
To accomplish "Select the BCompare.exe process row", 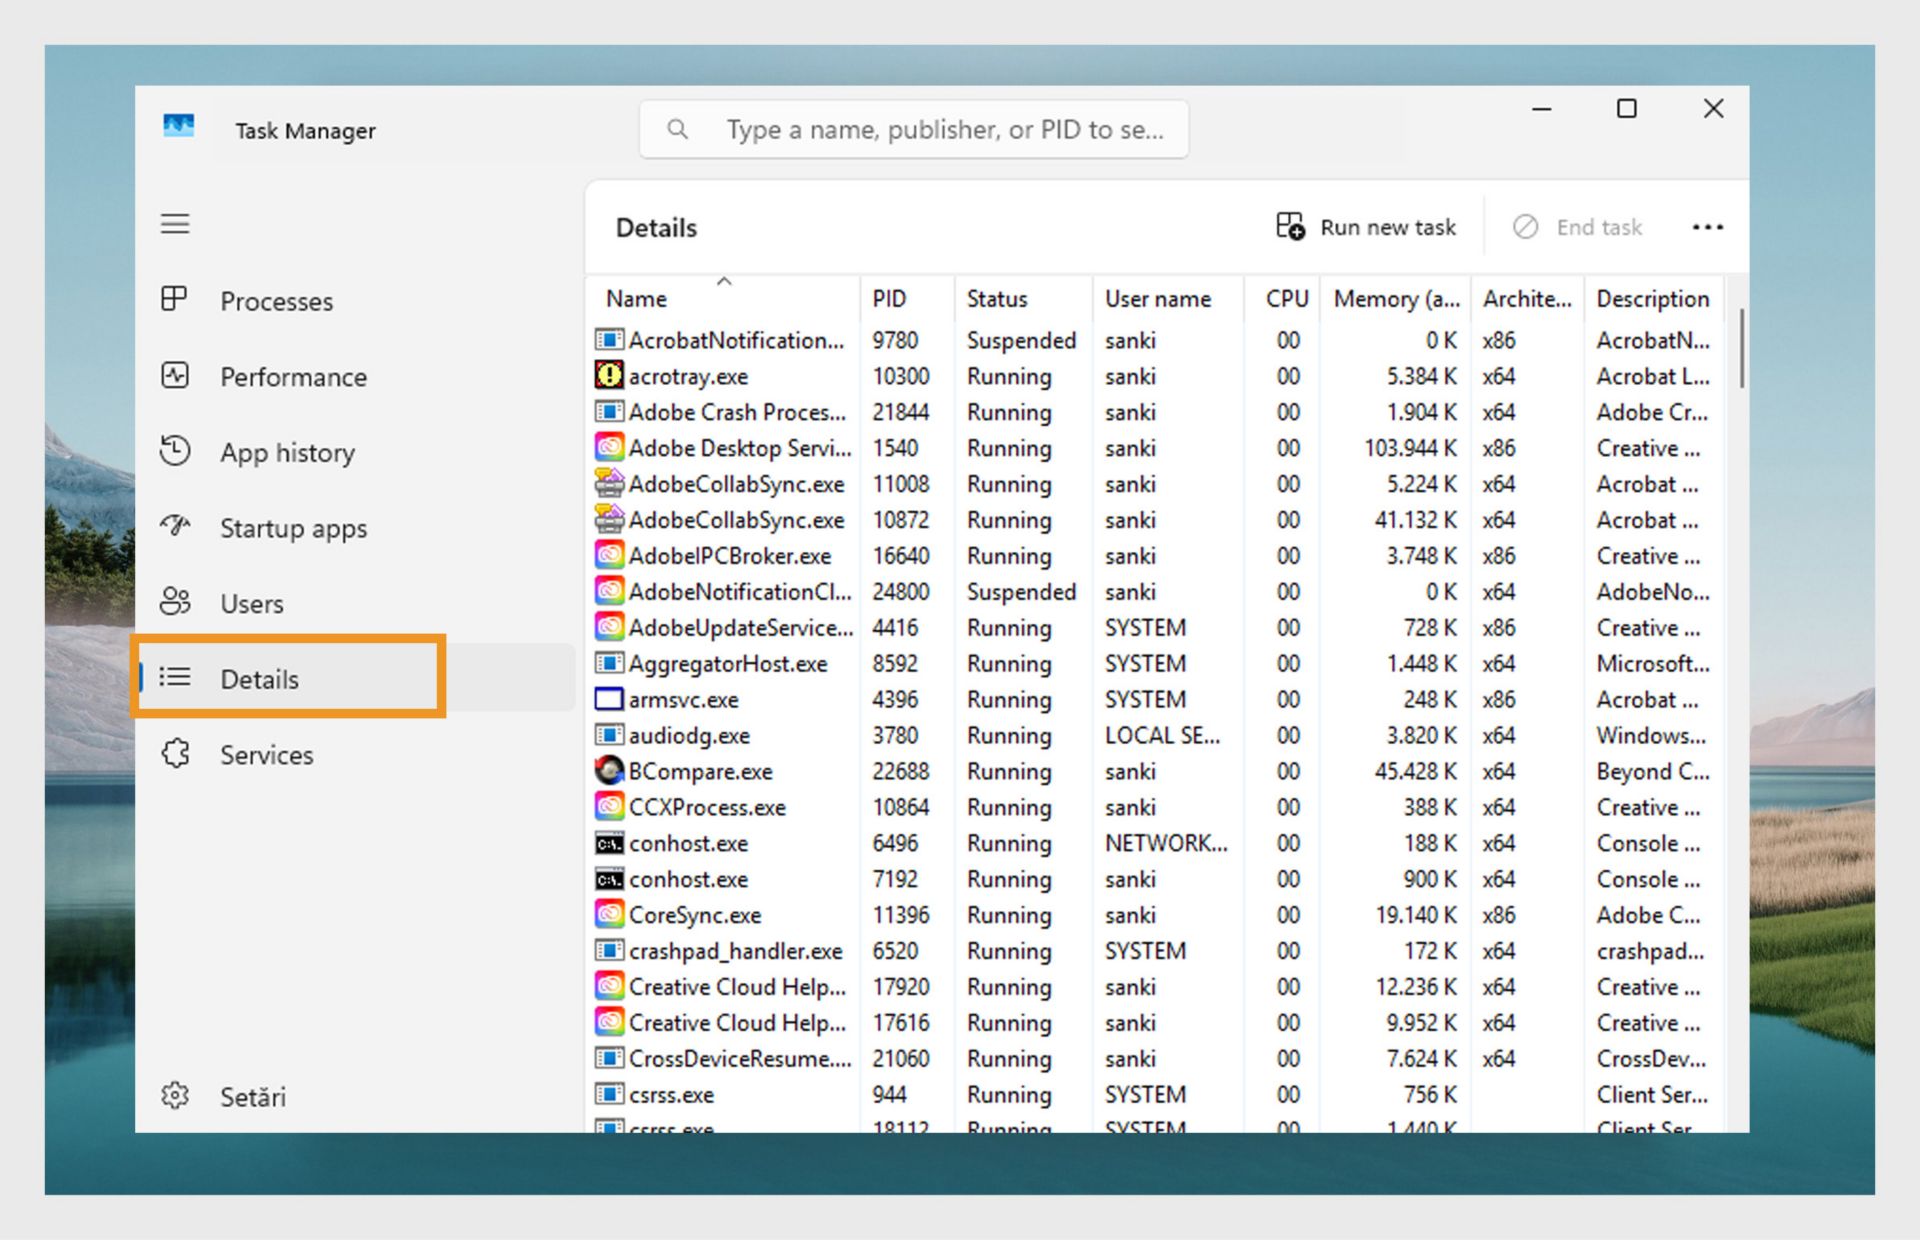I will pos(700,772).
